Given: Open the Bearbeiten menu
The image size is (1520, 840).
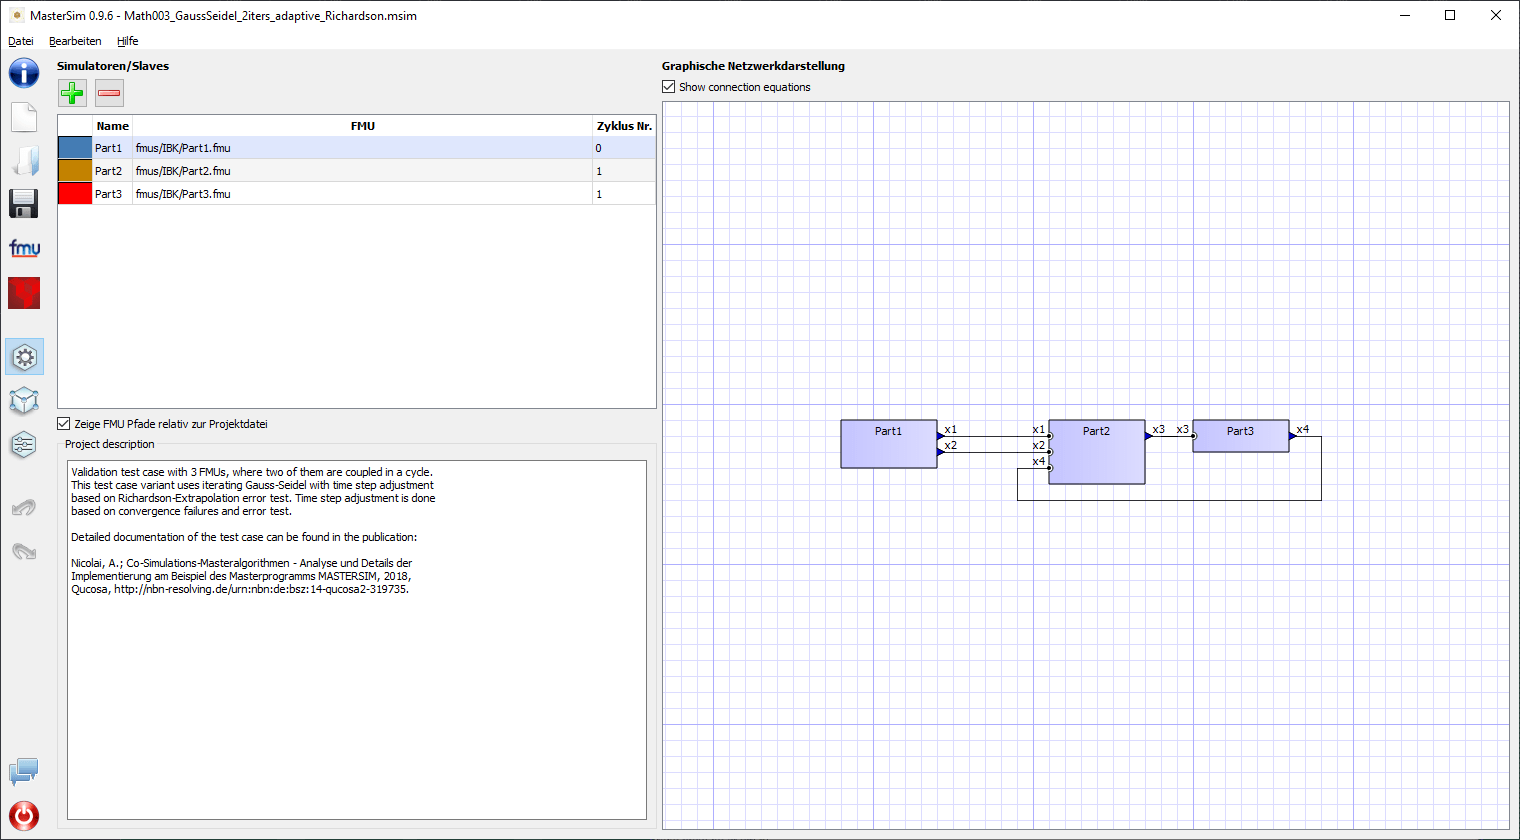Looking at the screenshot, I should pyautogui.click(x=75, y=41).
